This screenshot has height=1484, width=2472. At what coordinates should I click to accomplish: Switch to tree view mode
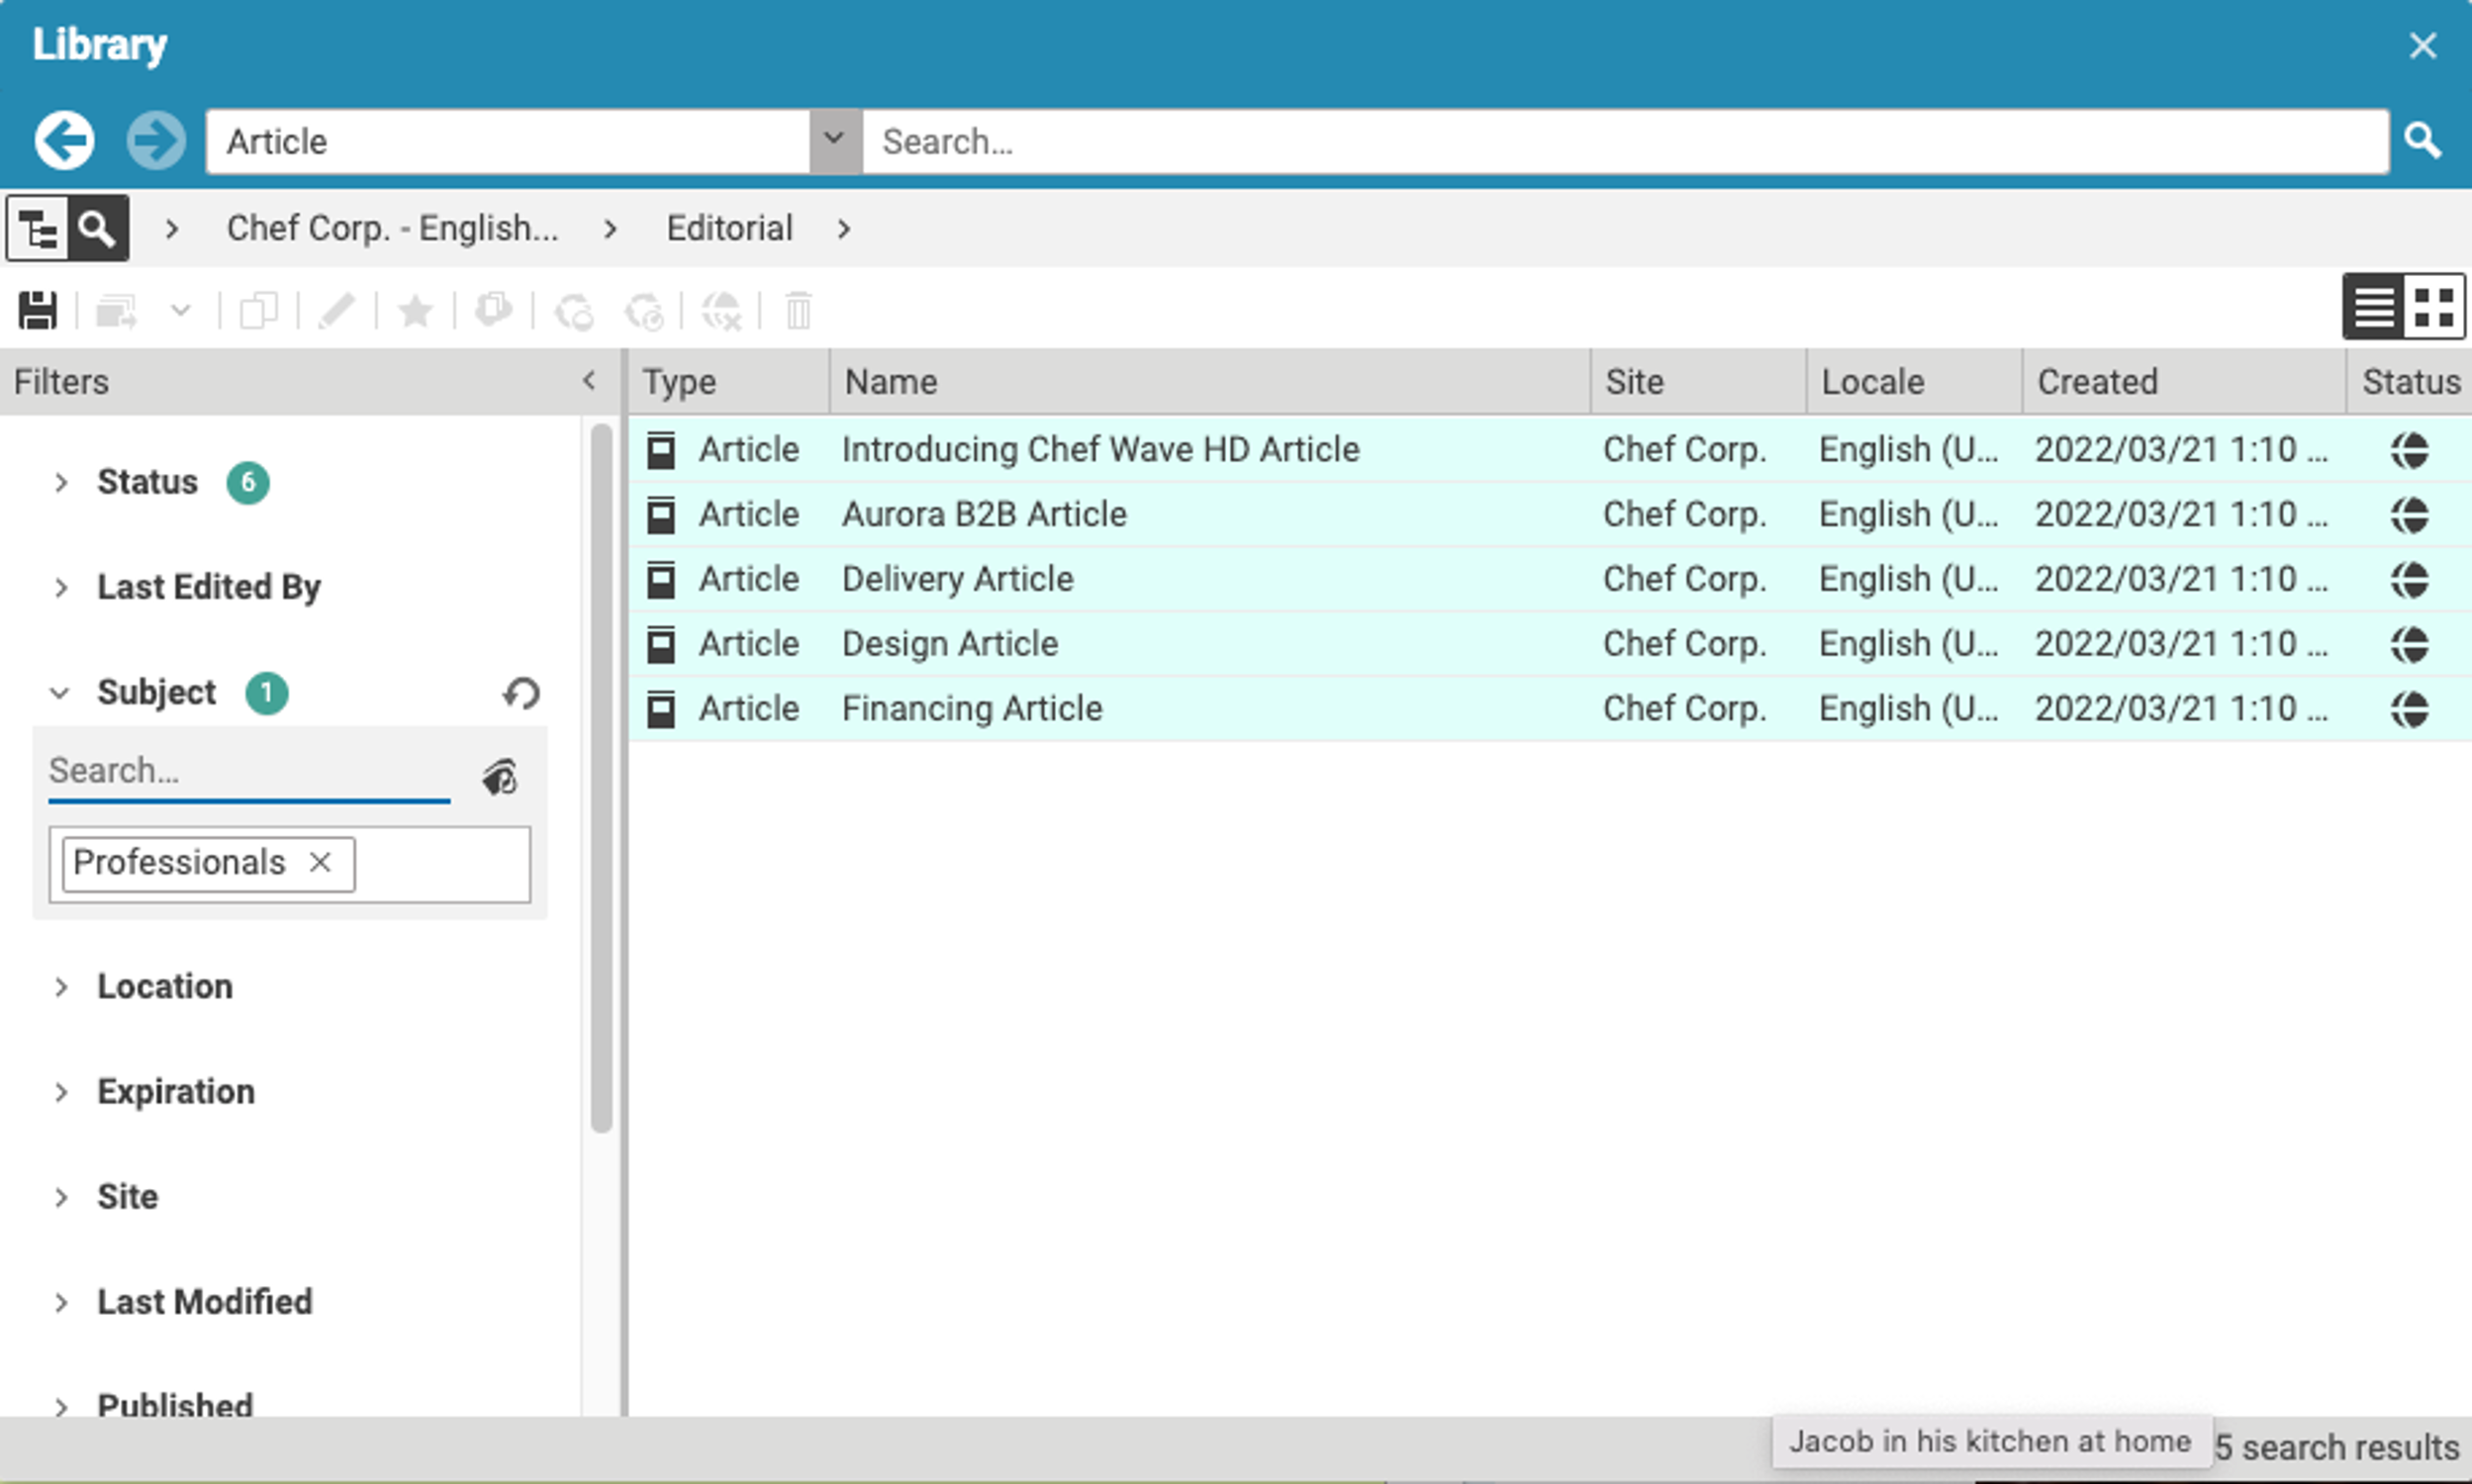(38, 229)
